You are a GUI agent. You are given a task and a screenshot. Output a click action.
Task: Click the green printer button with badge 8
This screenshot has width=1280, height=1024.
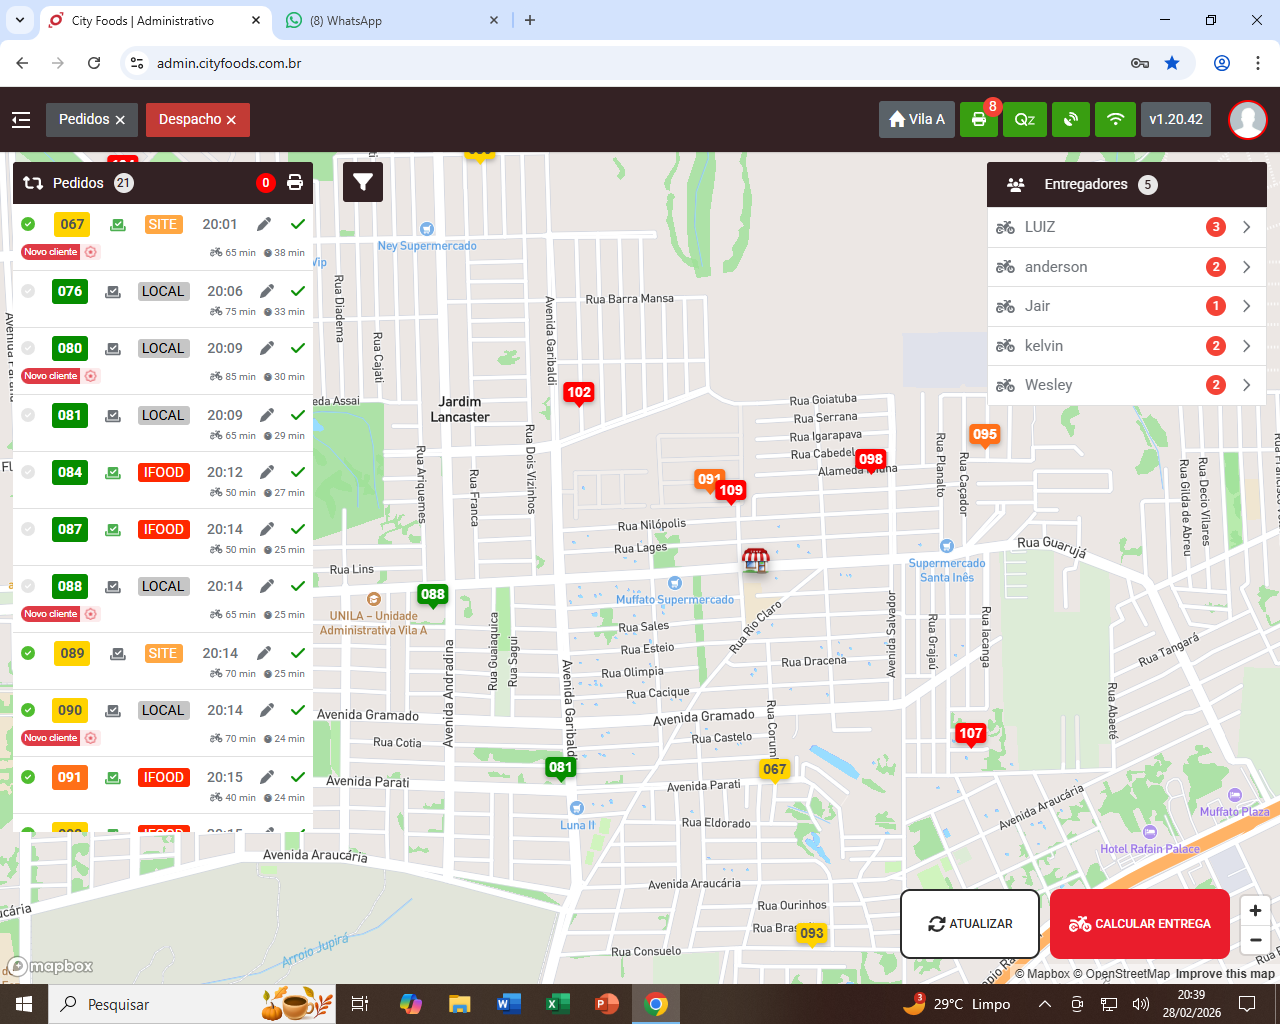click(x=979, y=120)
